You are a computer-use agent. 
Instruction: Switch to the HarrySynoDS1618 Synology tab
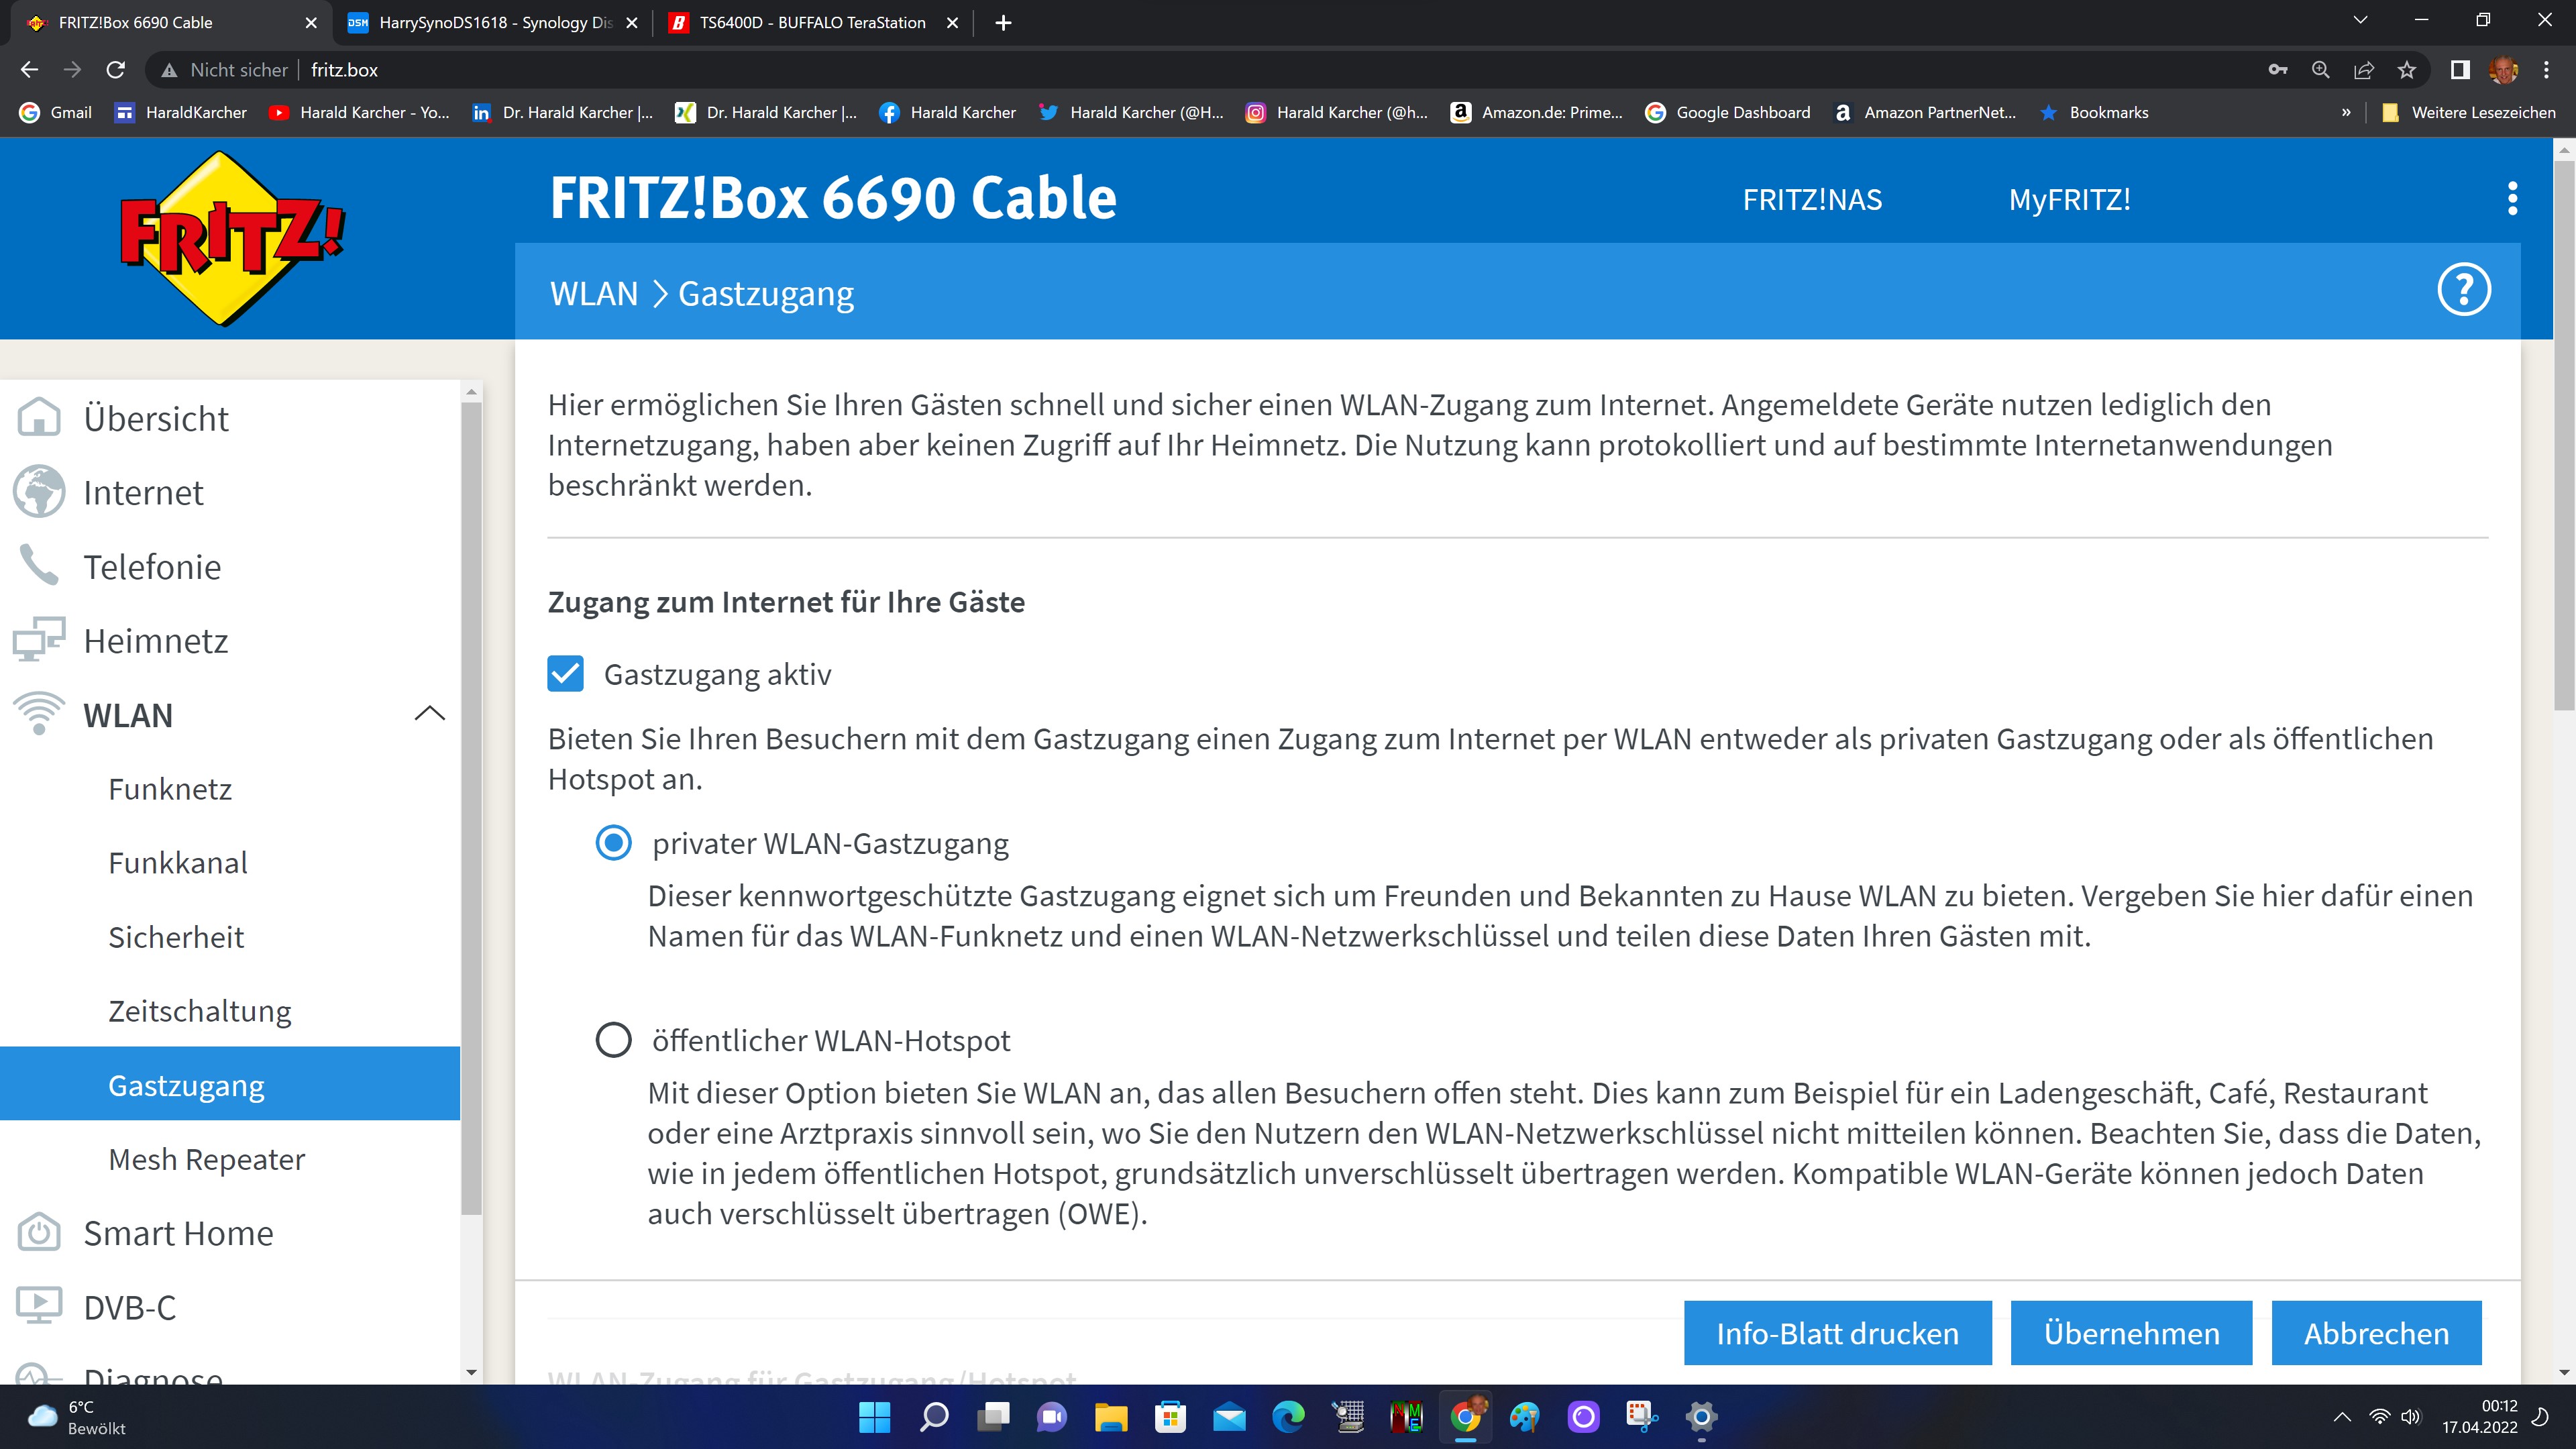pyautogui.click(x=494, y=22)
